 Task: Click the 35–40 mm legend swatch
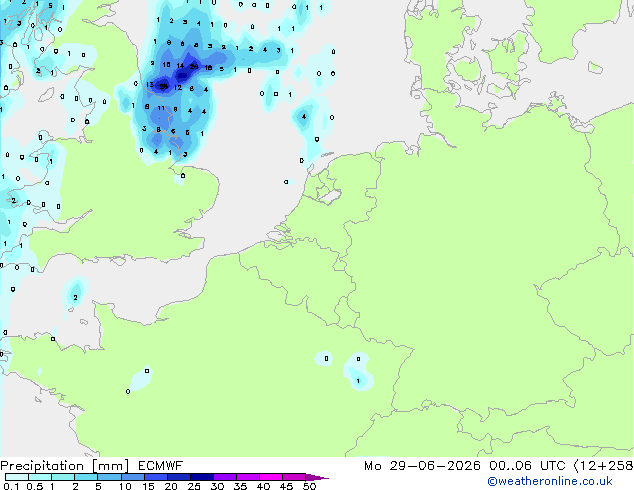pos(247,477)
